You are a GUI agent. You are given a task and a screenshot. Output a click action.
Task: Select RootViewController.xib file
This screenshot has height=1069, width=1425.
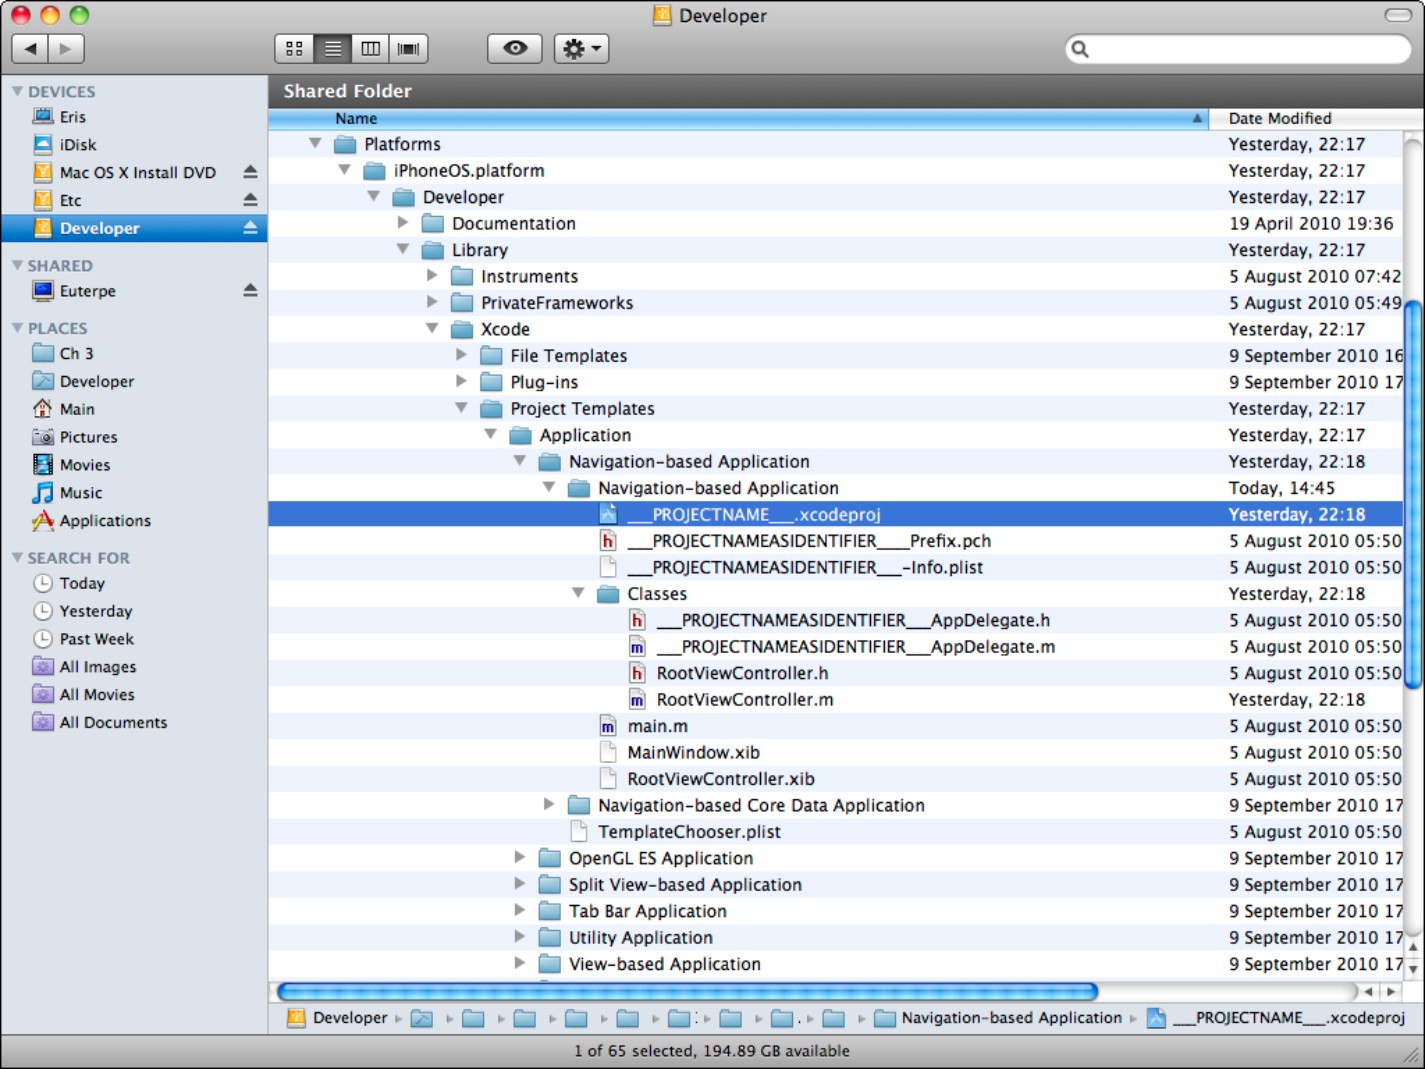(835, 779)
